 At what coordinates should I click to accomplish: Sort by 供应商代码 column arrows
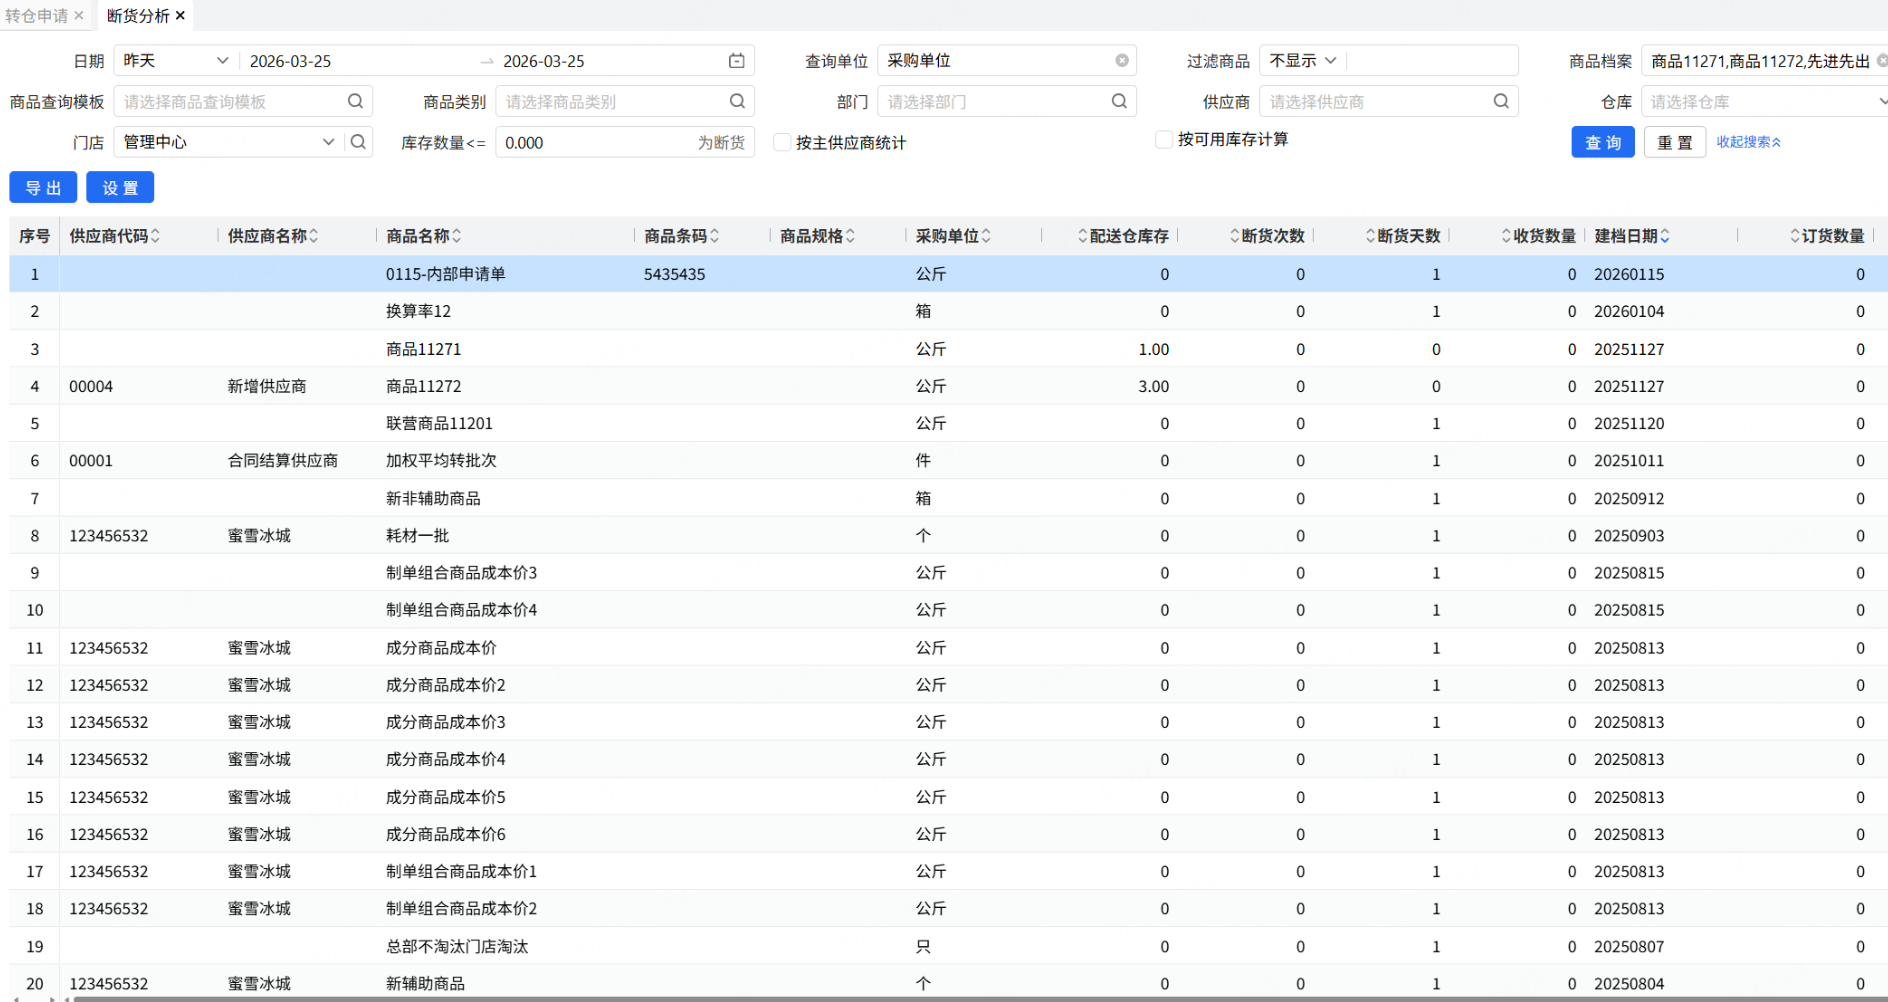pyautogui.click(x=155, y=236)
